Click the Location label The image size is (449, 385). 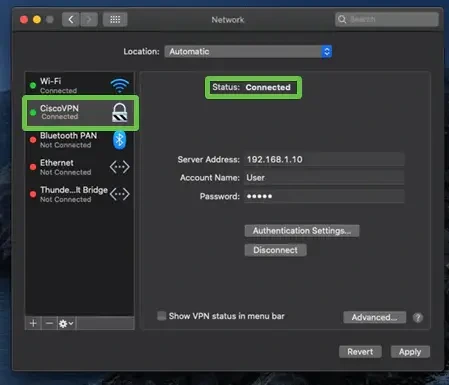[x=141, y=52]
